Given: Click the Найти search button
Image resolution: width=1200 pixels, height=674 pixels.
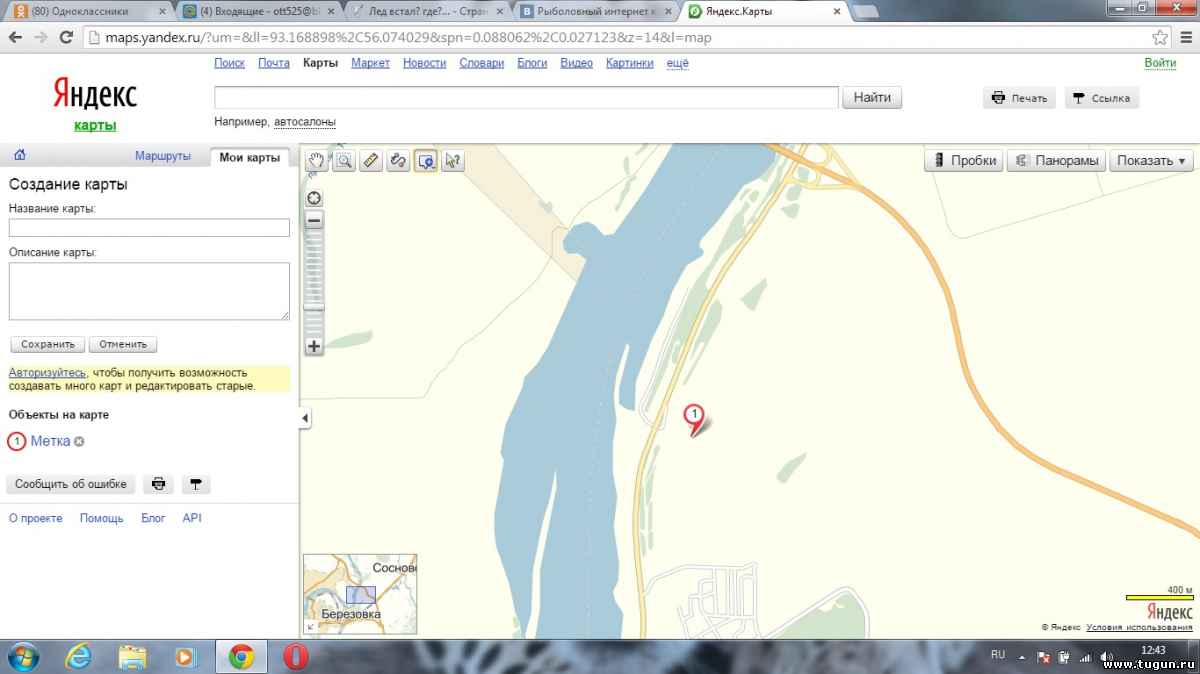Looking at the screenshot, I should [x=872, y=97].
